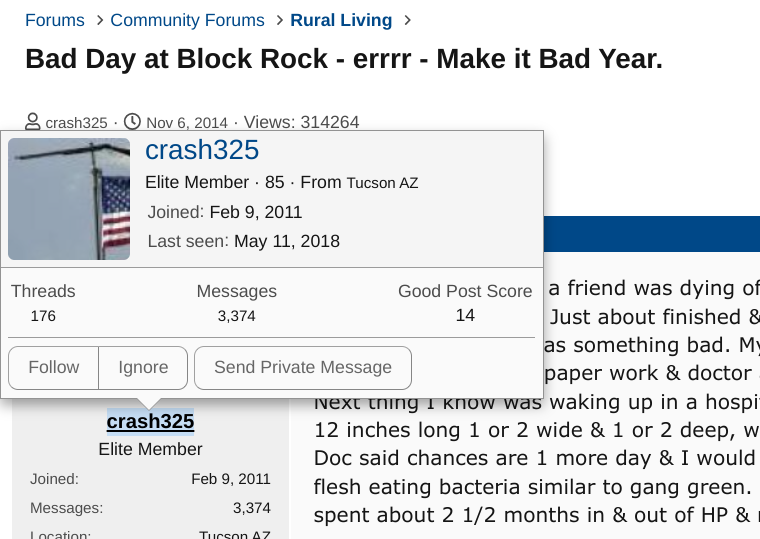The height and width of the screenshot is (539, 760).
Task: Click the Views: 314264 counter
Action: 301,122
